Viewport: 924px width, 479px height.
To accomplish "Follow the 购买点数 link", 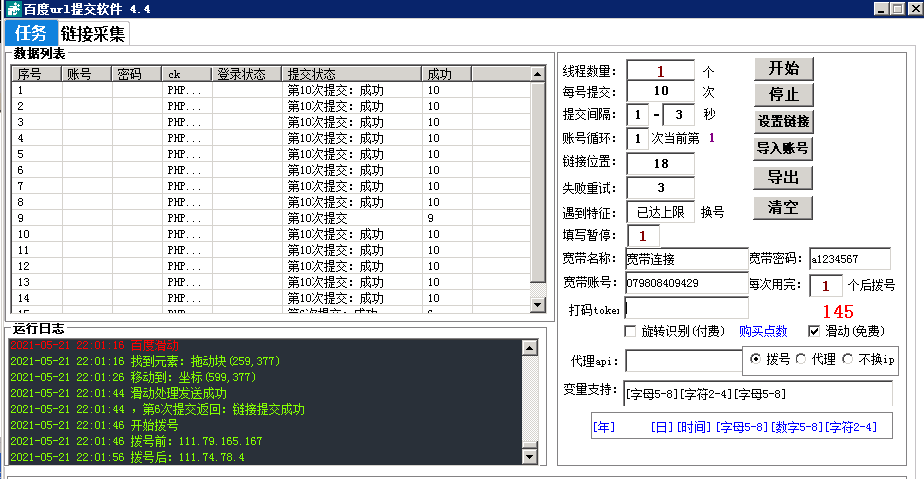I will (x=763, y=331).
